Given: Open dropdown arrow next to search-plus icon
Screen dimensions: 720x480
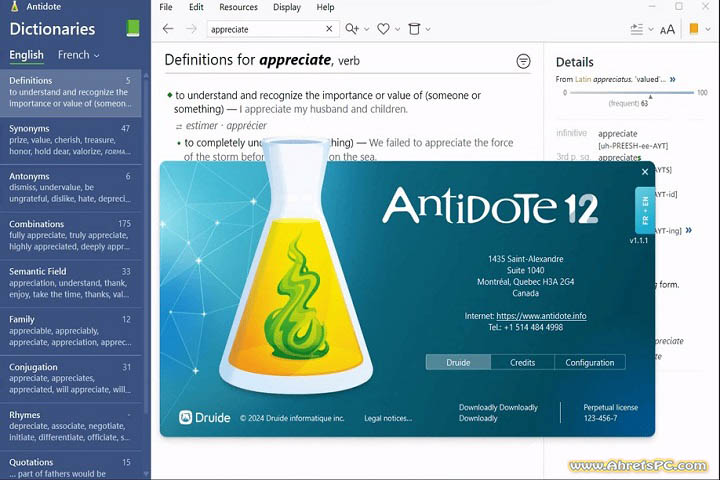Looking at the screenshot, I should (x=366, y=29).
